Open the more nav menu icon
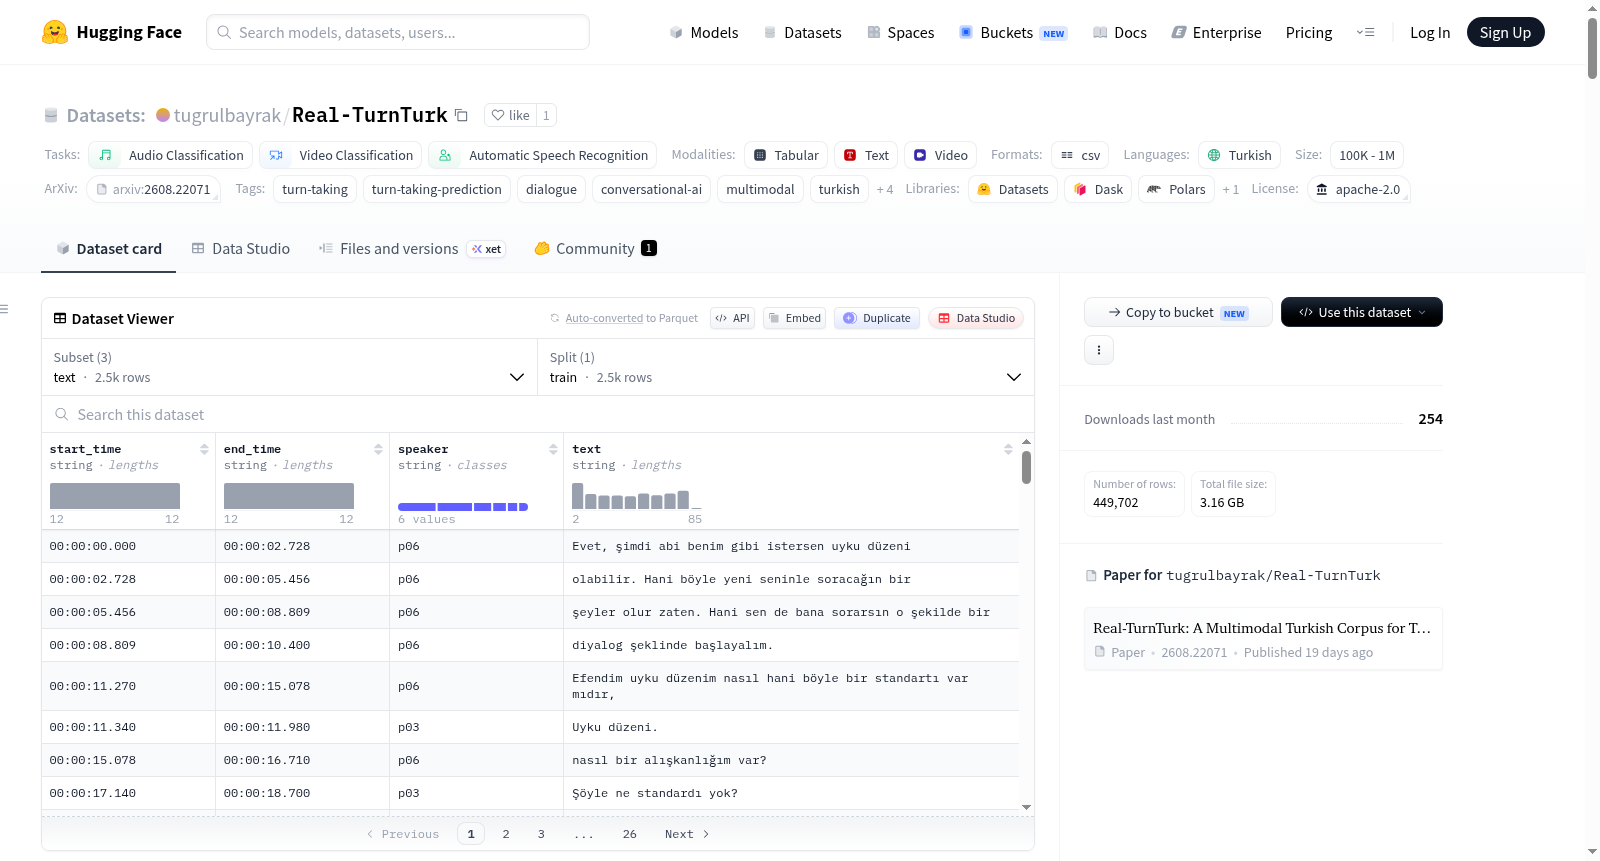The image size is (1600, 861). (x=1365, y=32)
